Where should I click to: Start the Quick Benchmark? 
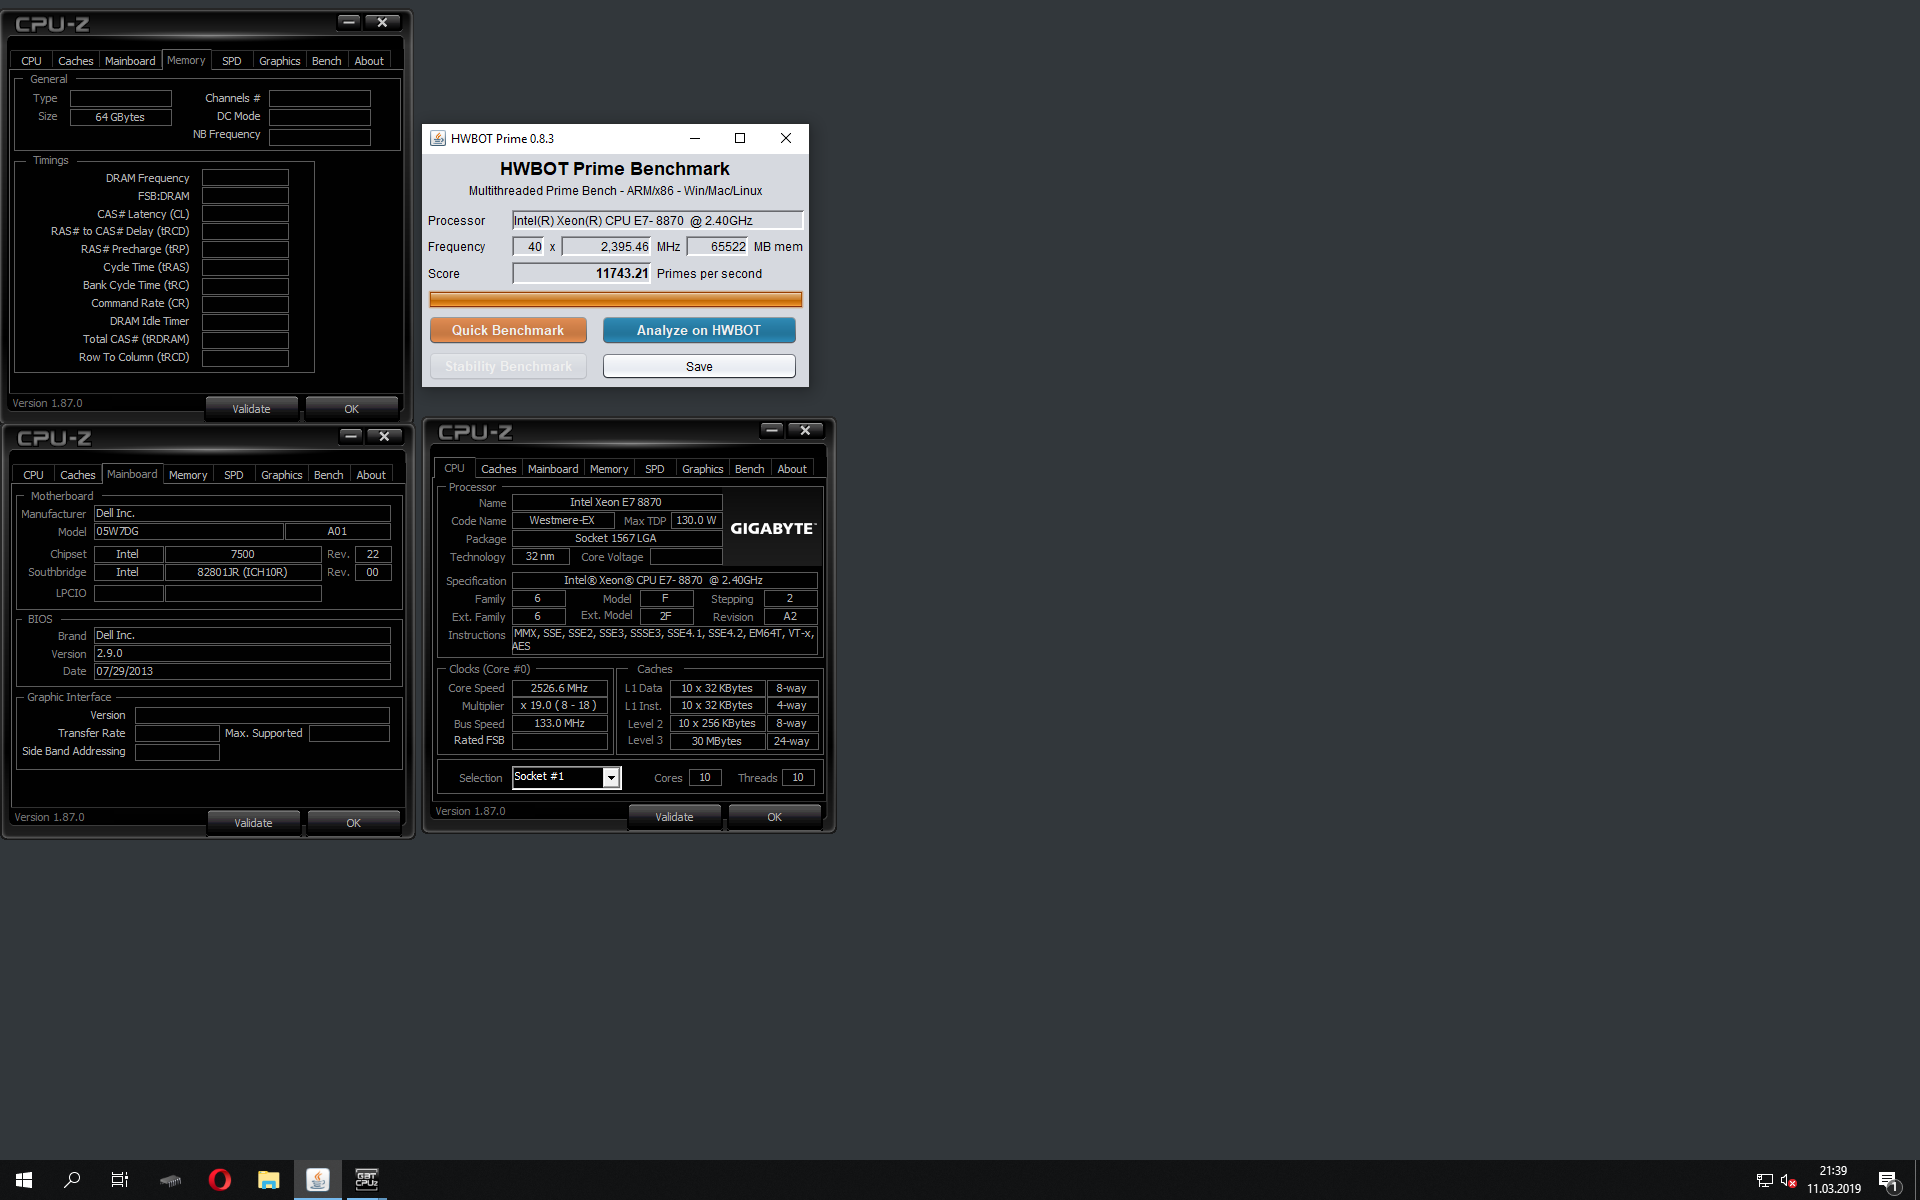pos(508,330)
